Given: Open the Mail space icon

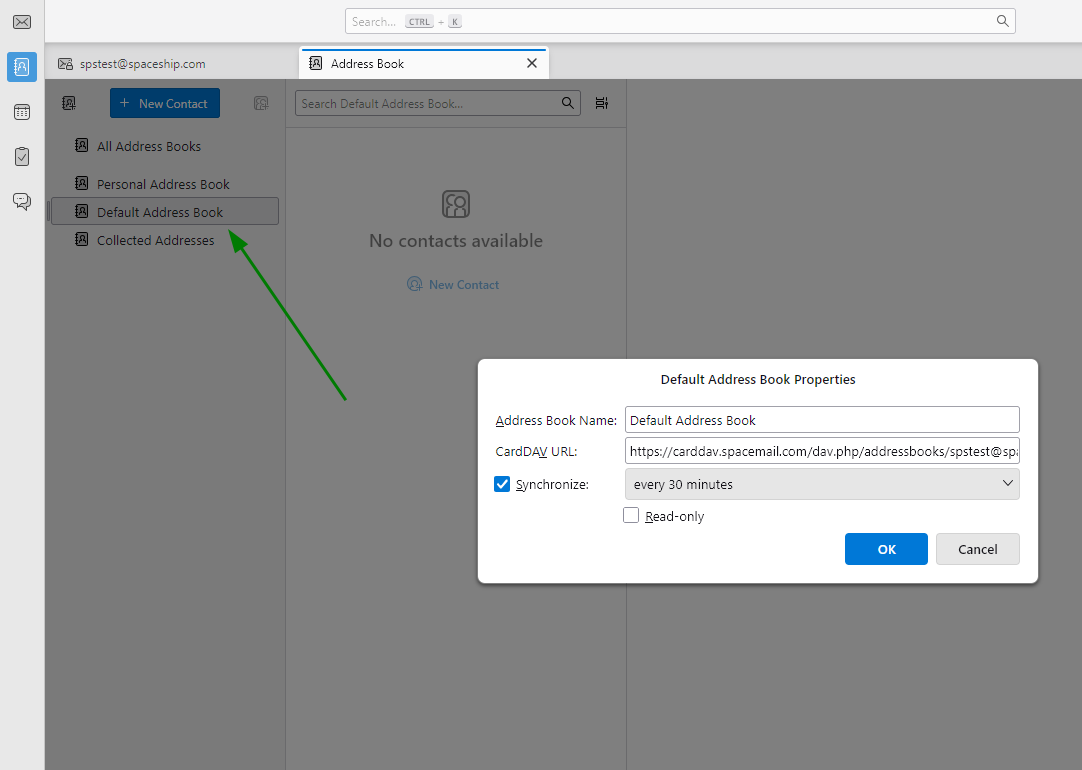Looking at the screenshot, I should click(21, 21).
